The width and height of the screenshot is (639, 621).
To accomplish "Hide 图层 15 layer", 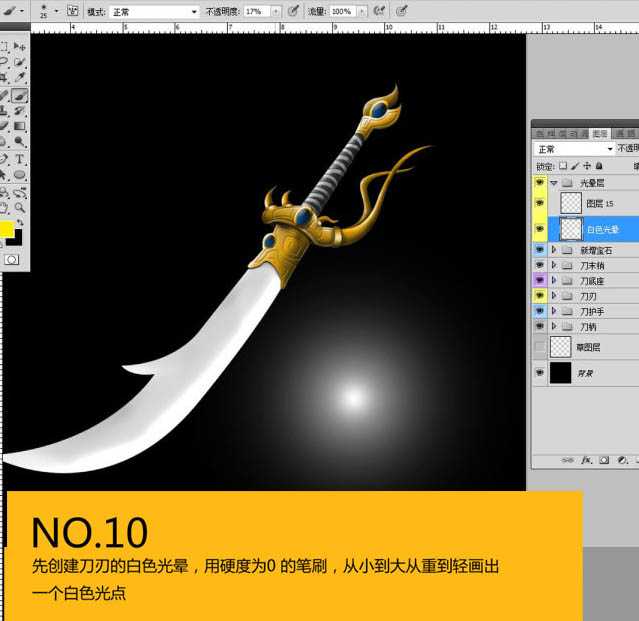I will pyautogui.click(x=540, y=203).
